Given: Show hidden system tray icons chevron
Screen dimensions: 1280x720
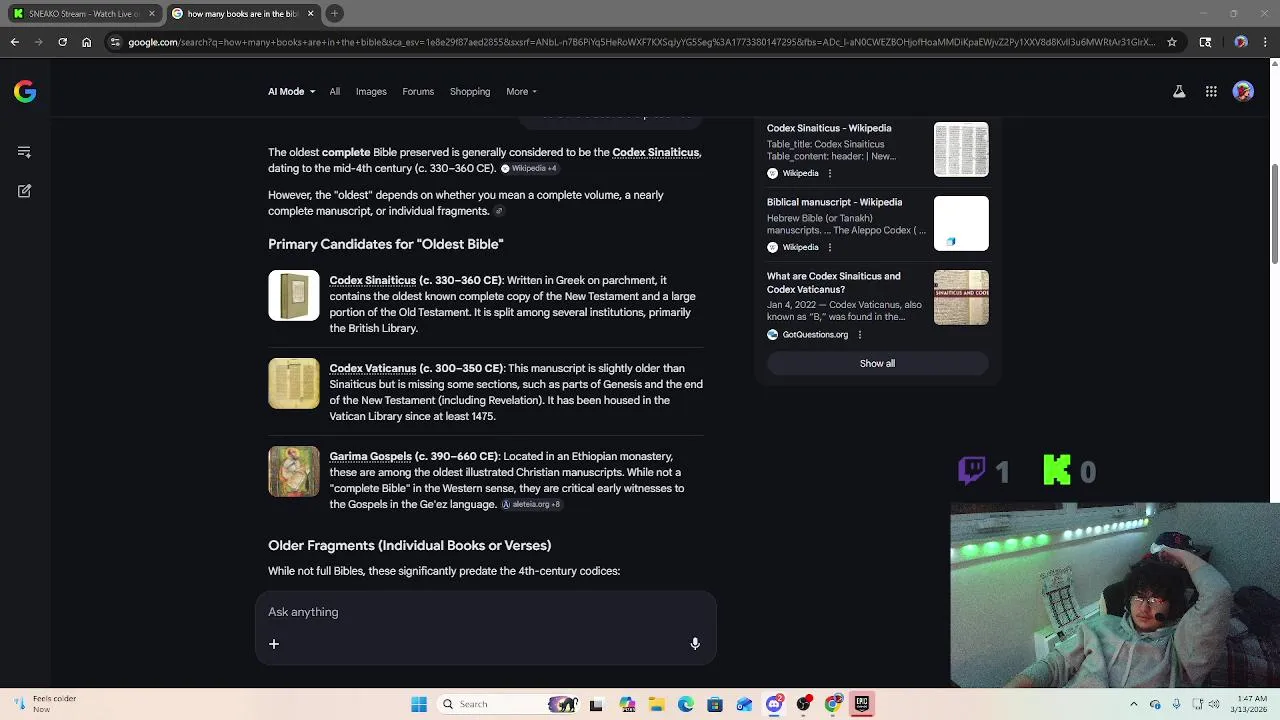Looking at the screenshot, I should [1133, 704].
